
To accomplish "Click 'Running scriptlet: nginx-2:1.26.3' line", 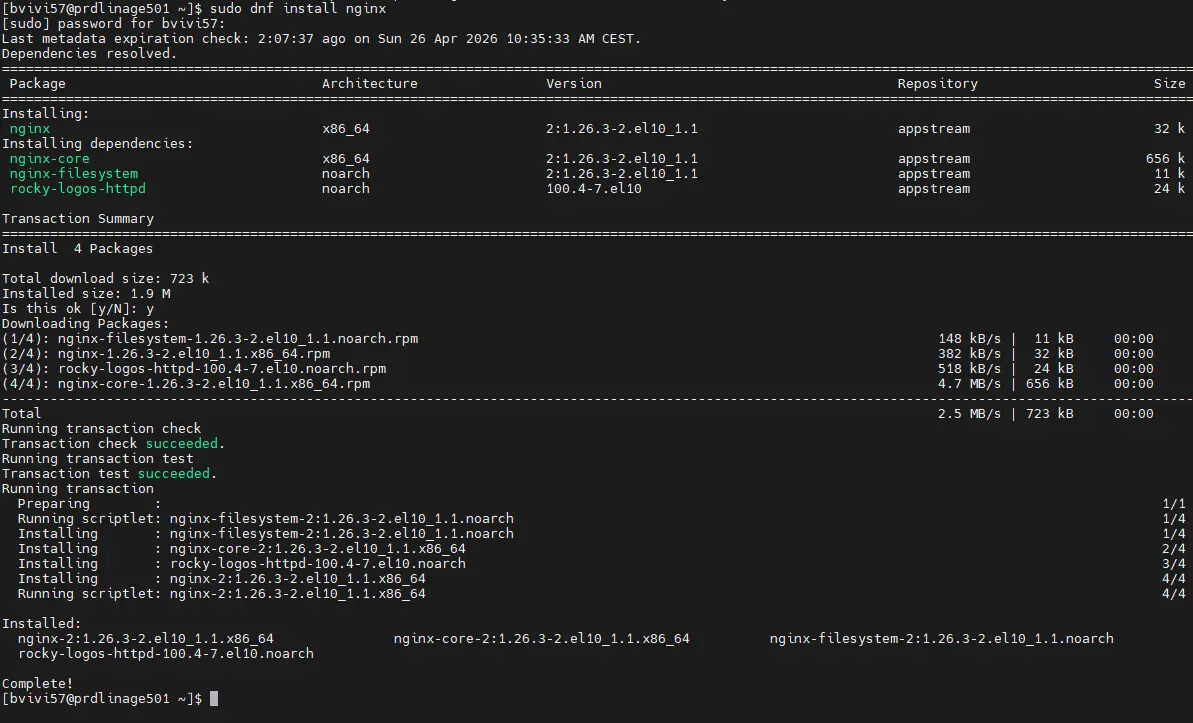I will (x=221, y=594).
